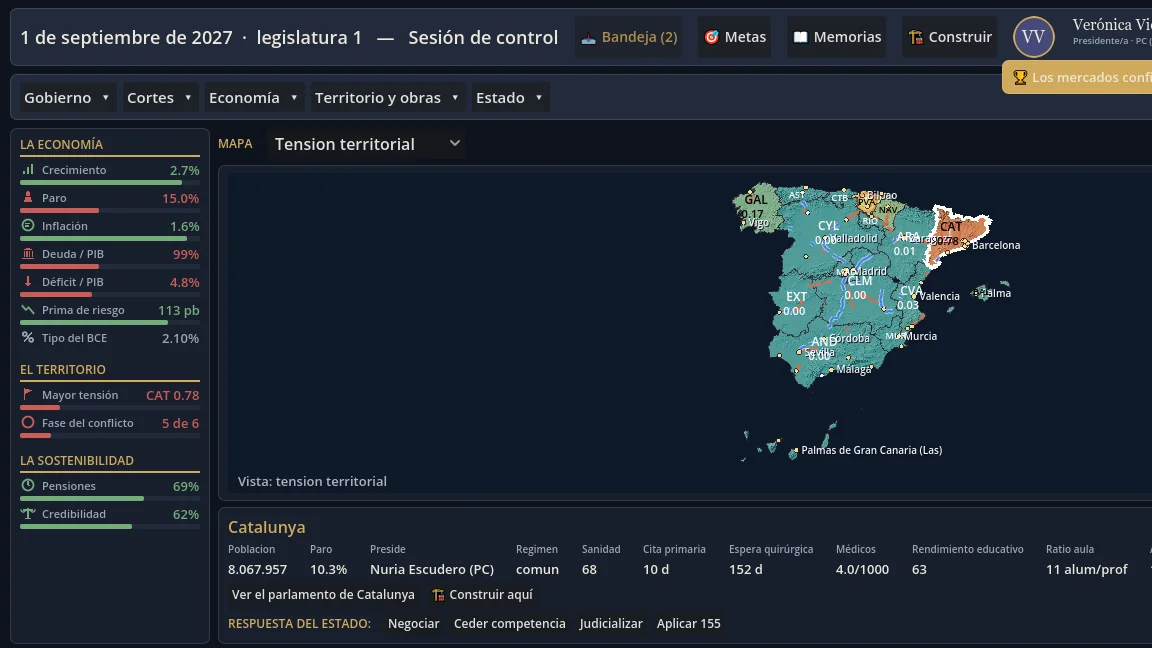Click the Nuria Escudero (PC) name
Screen dimensions: 1152x648
(x=432, y=569)
